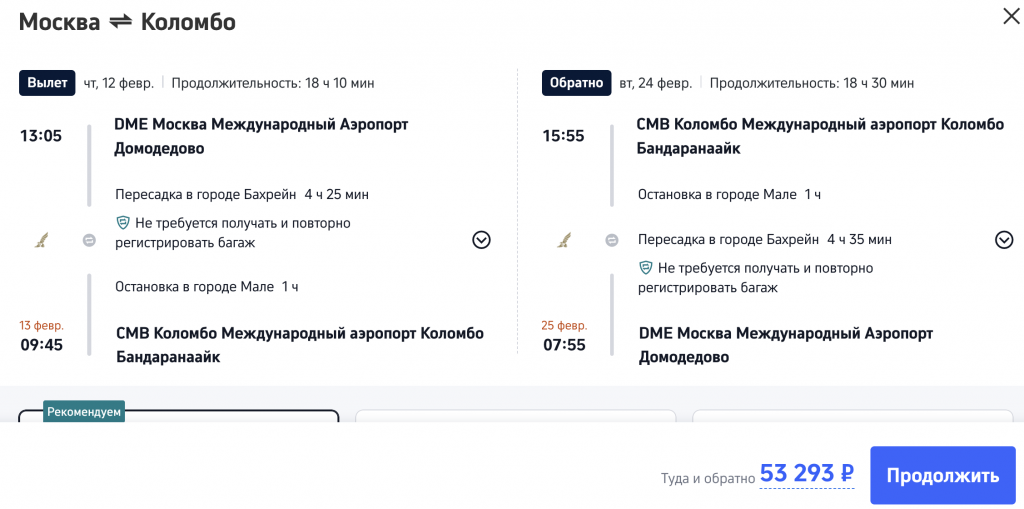1024x509 pixels.
Task: Select the middle fare card
Action: (x=515, y=416)
